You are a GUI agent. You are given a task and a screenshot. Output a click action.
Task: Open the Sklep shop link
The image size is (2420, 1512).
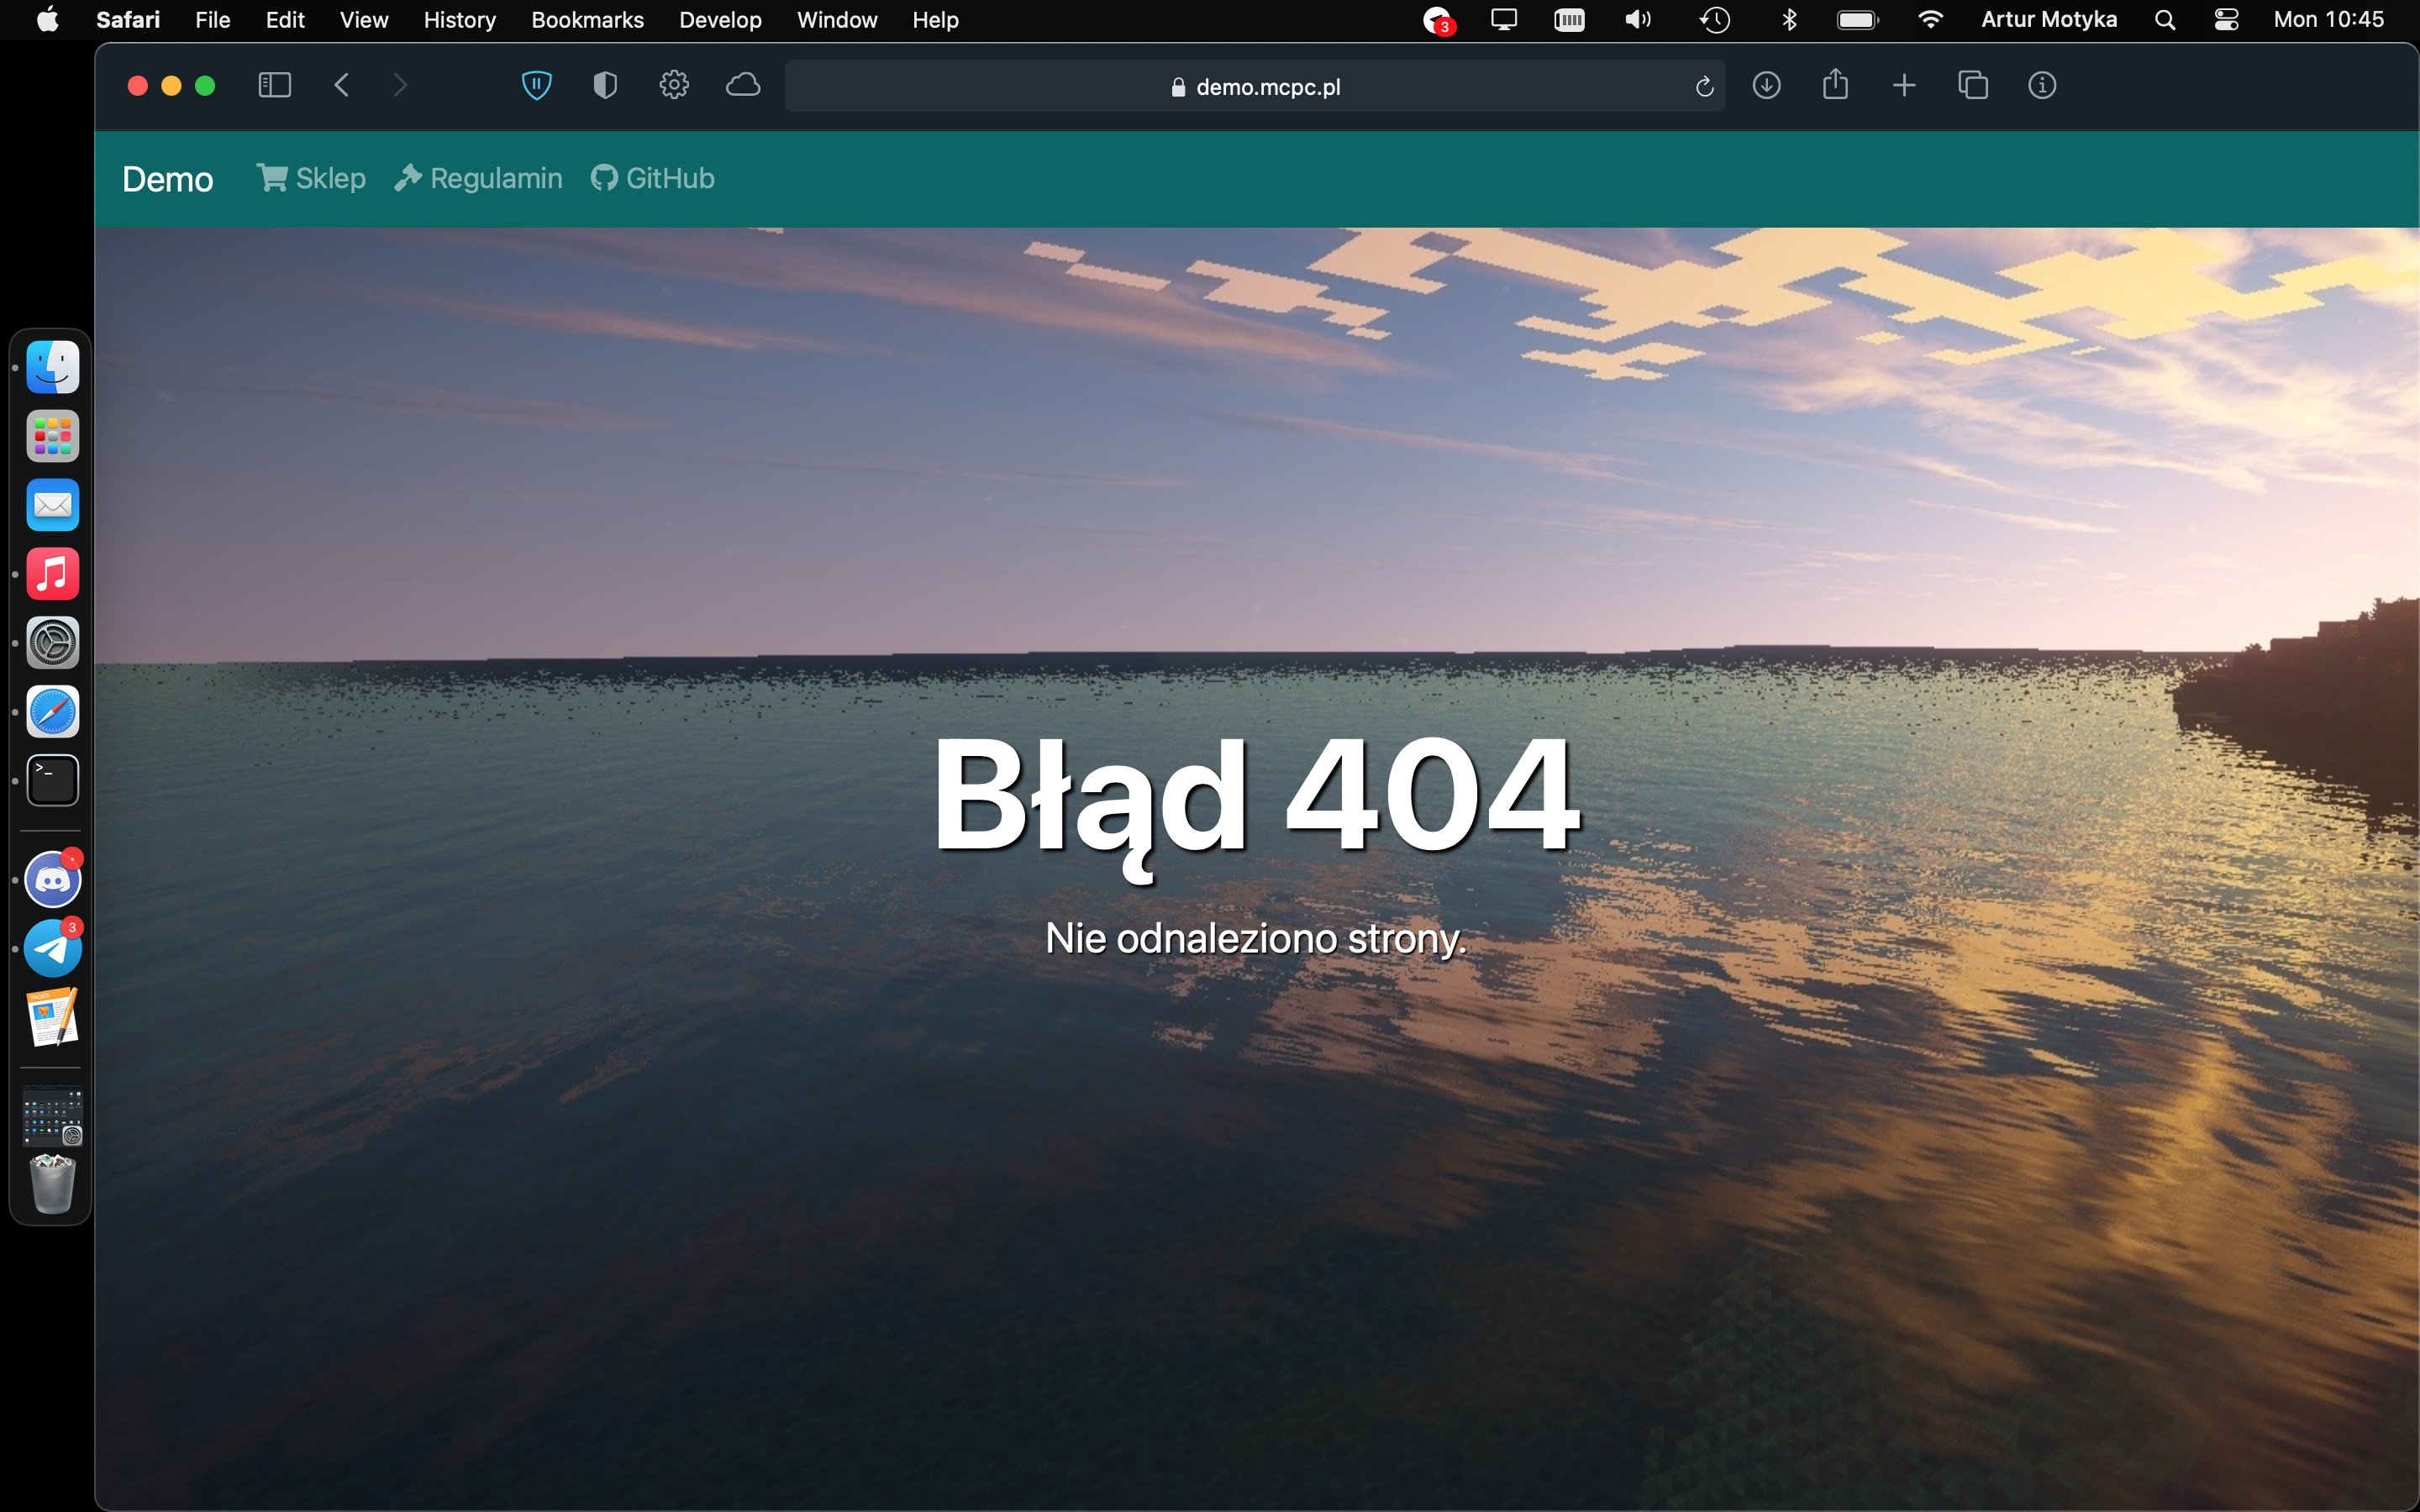click(x=311, y=179)
